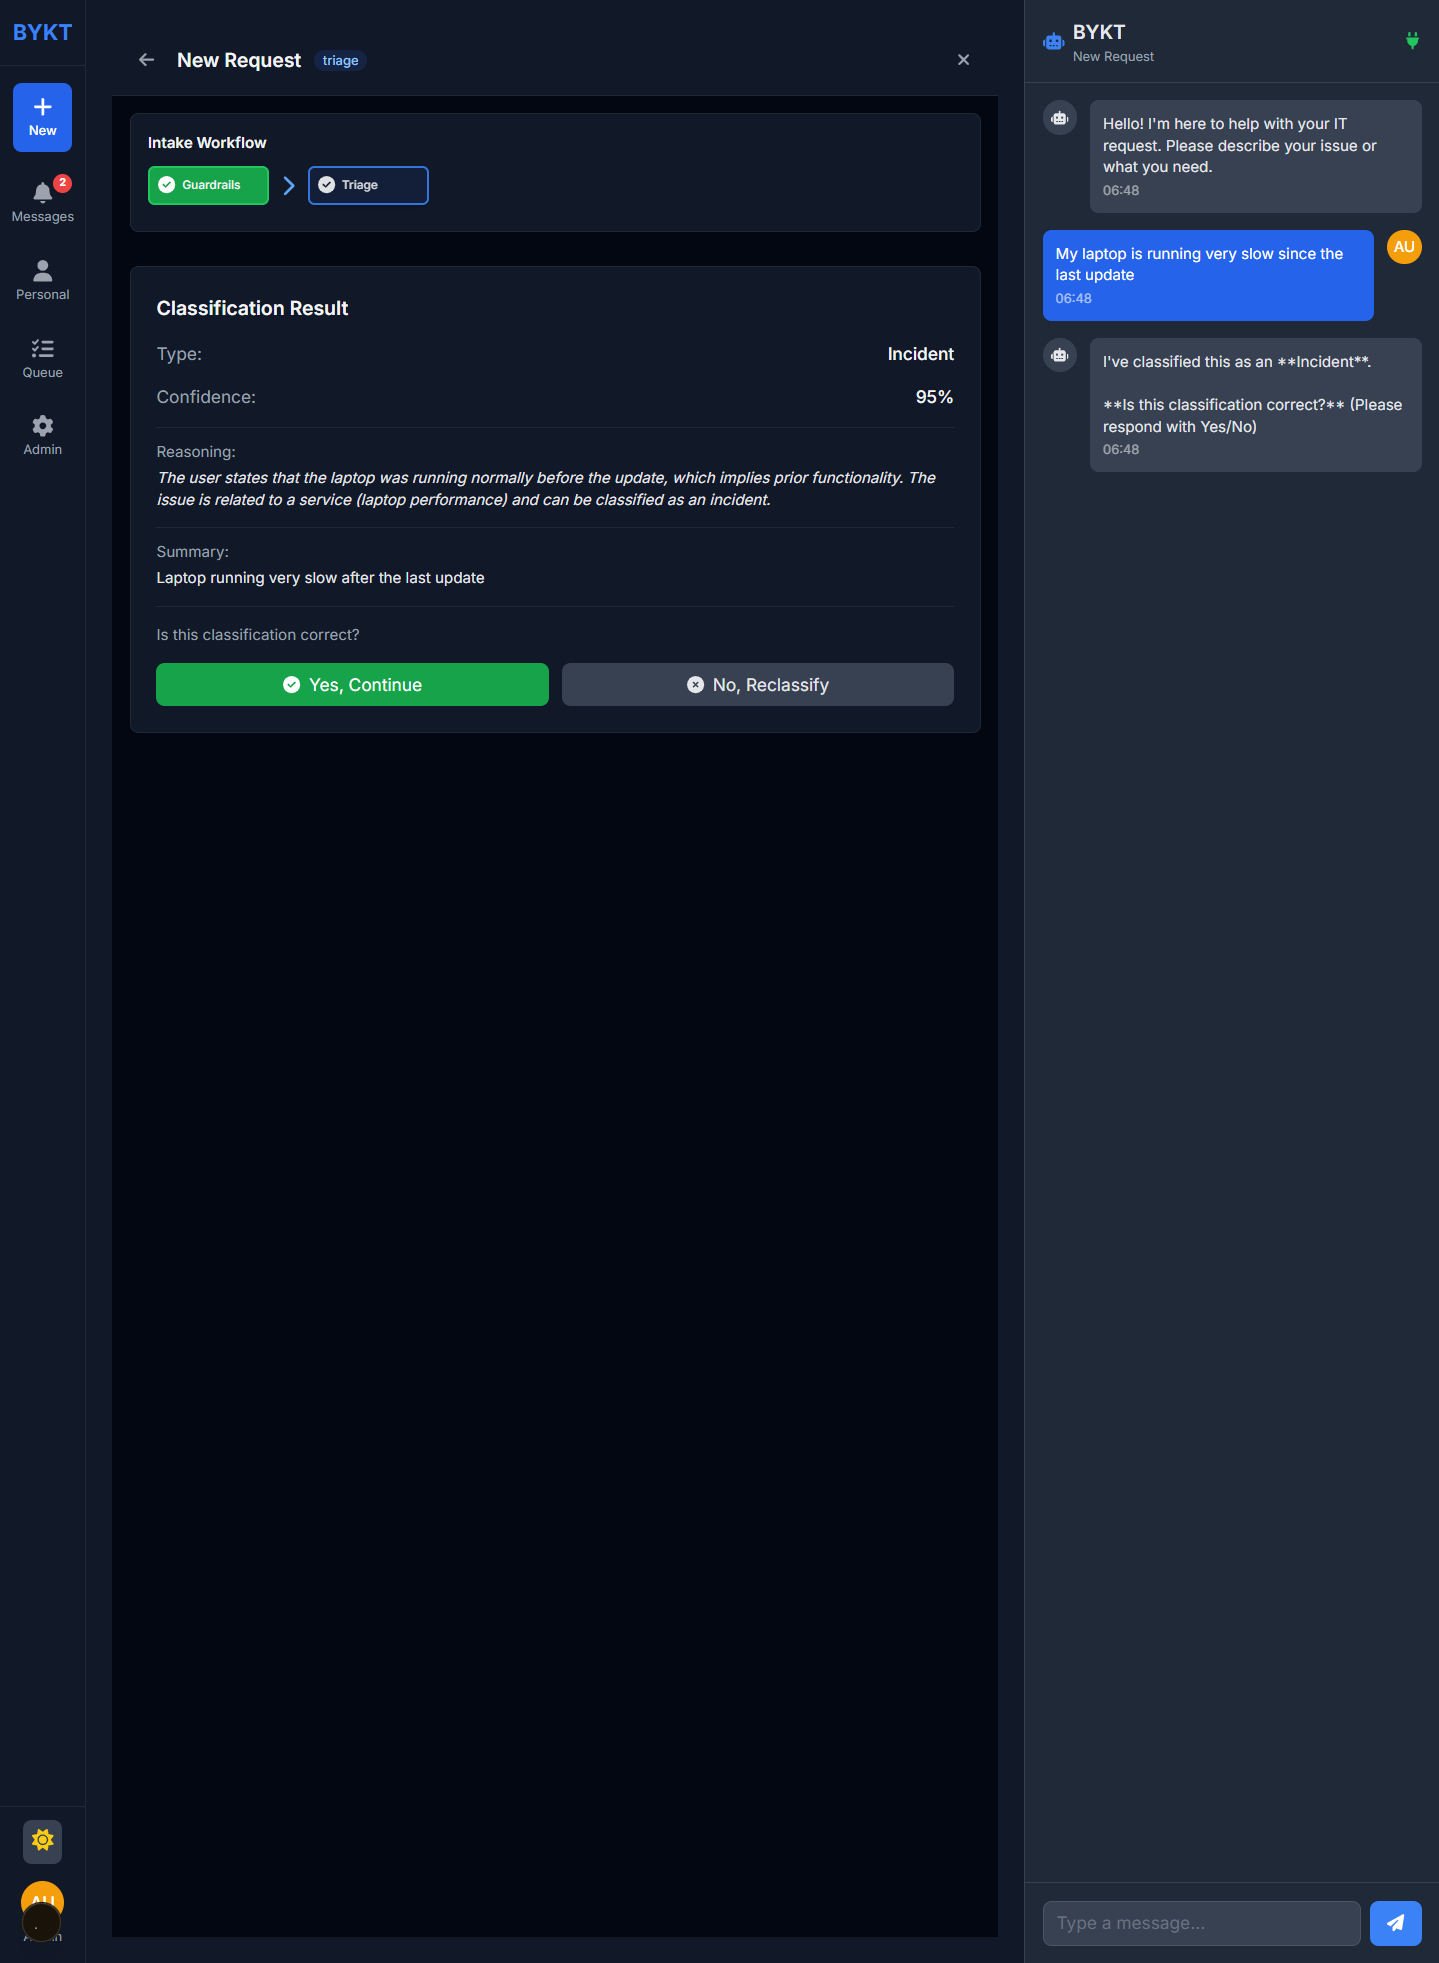
Task: Click the reasoning paragraph text
Action: 546,489
